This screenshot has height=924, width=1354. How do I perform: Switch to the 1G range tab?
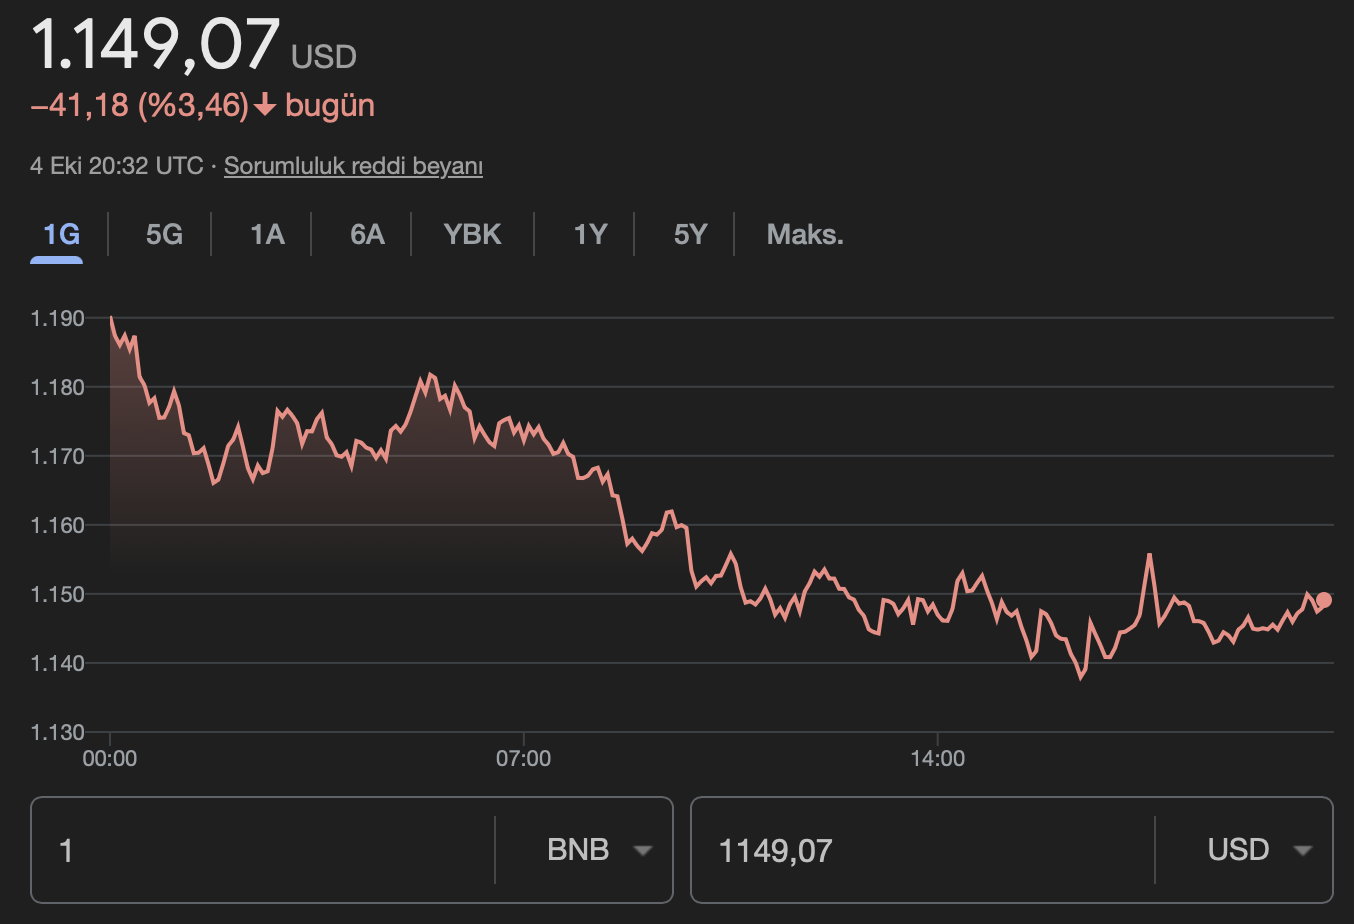point(61,235)
